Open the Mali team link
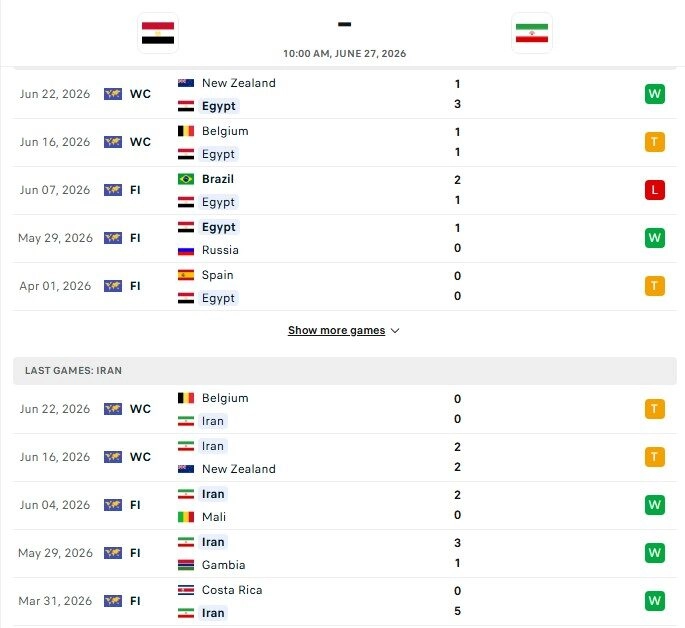The image size is (685, 628). 214,517
